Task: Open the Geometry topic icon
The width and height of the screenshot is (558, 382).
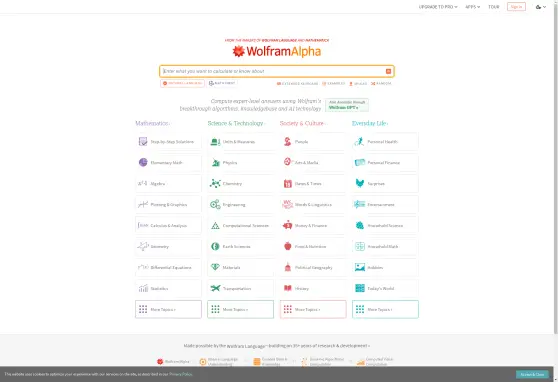Action: click(143, 246)
